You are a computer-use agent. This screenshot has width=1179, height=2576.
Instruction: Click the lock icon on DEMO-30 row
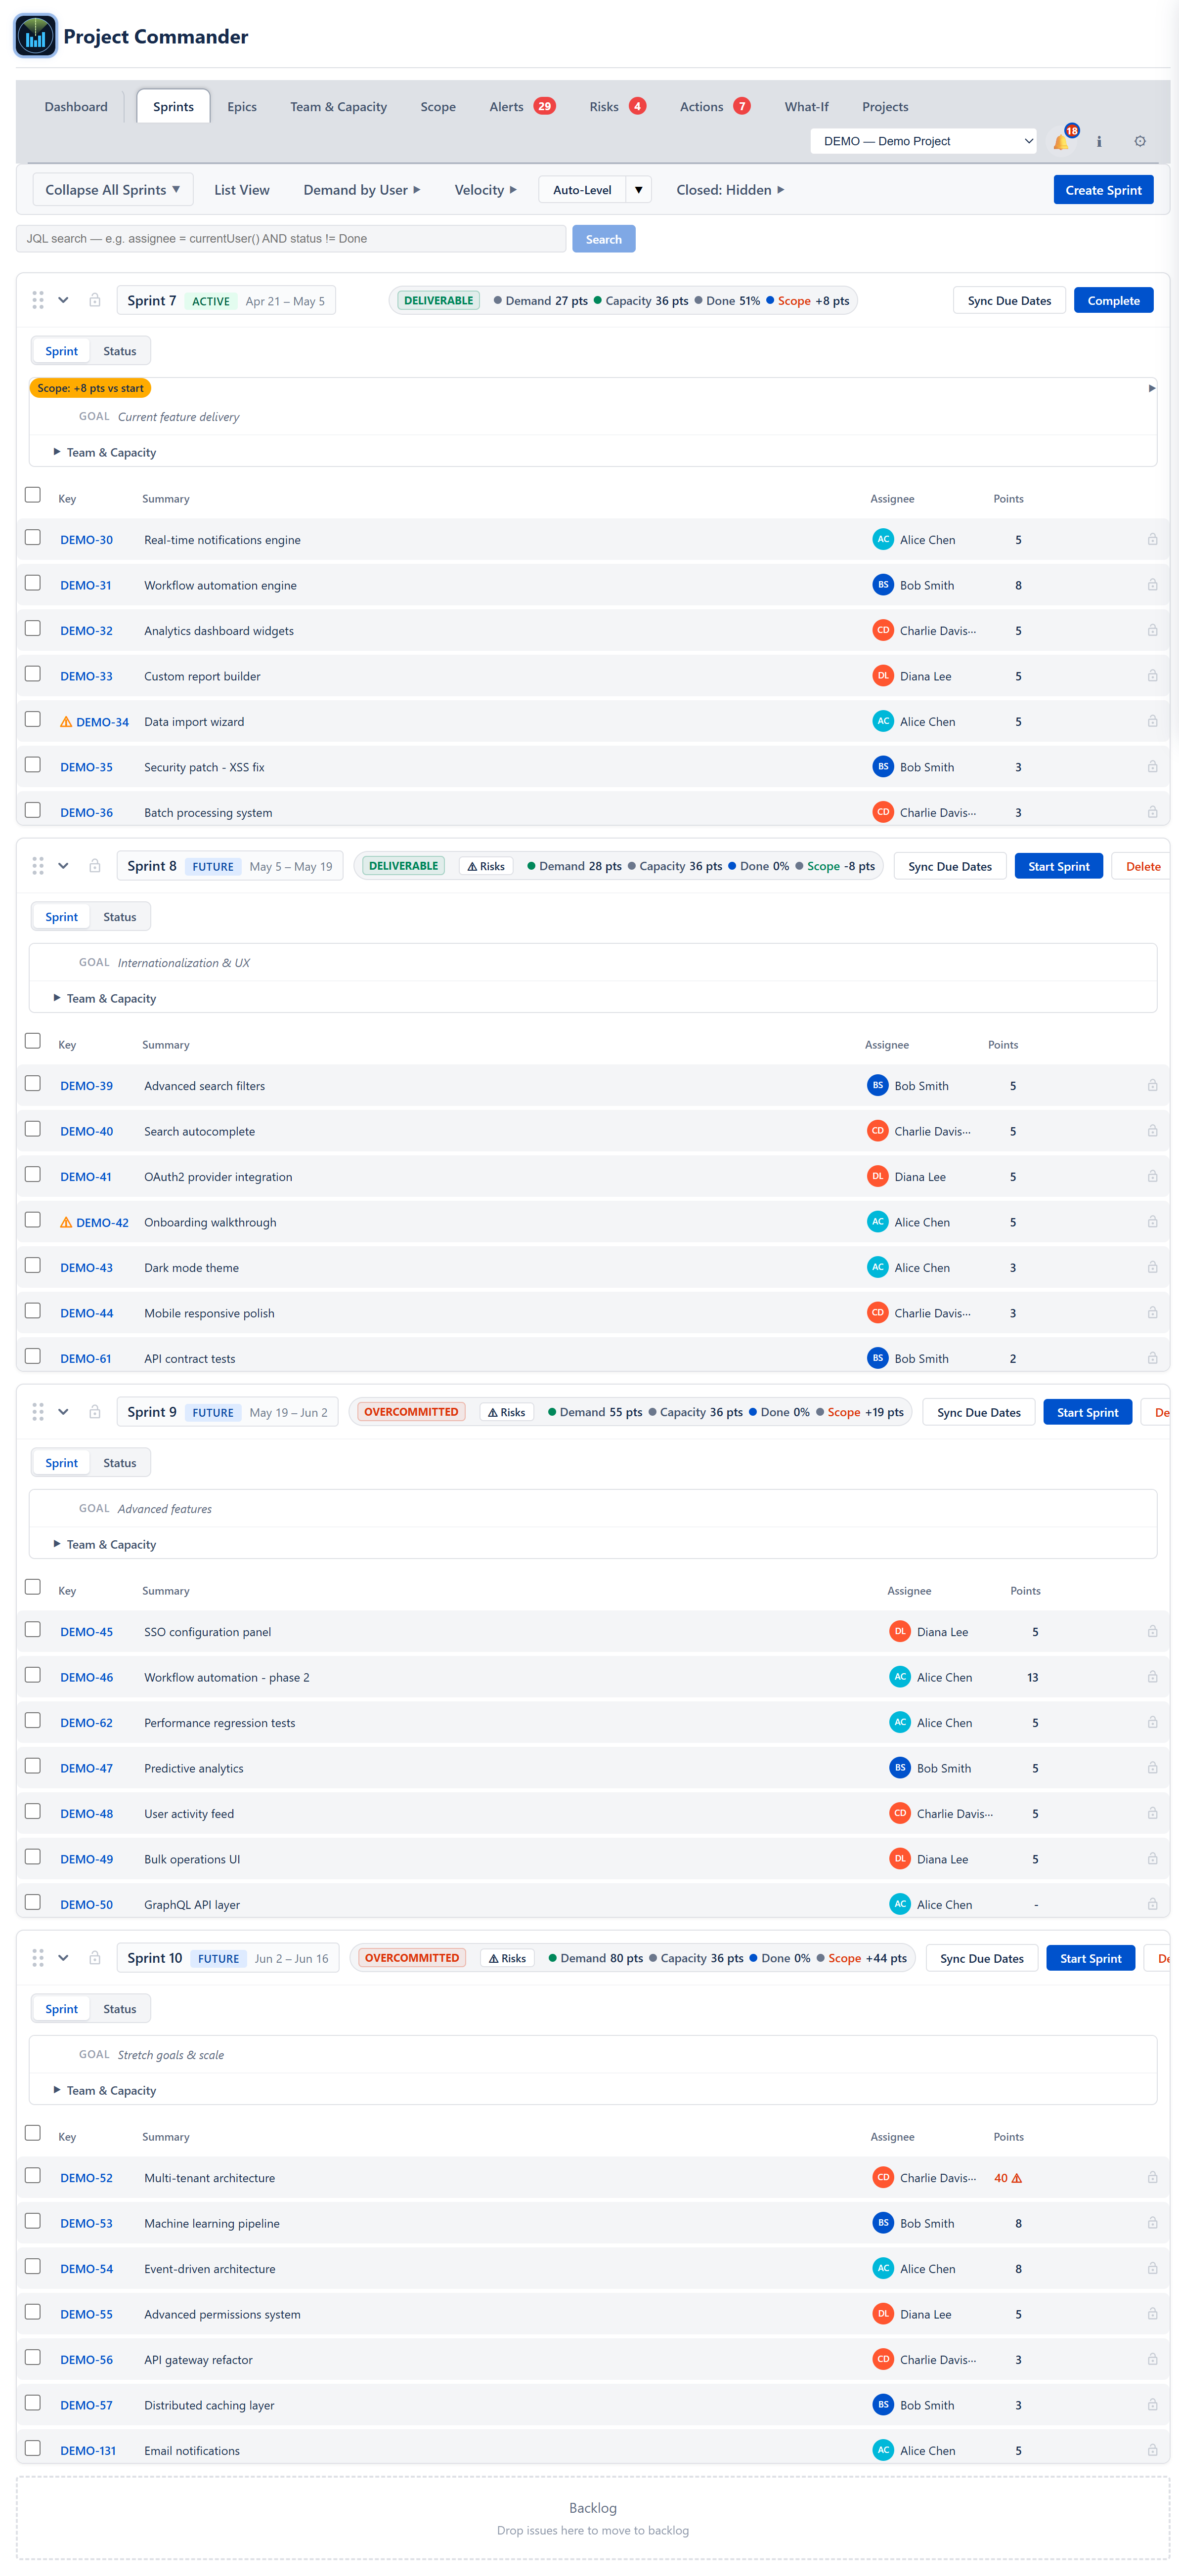1152,539
